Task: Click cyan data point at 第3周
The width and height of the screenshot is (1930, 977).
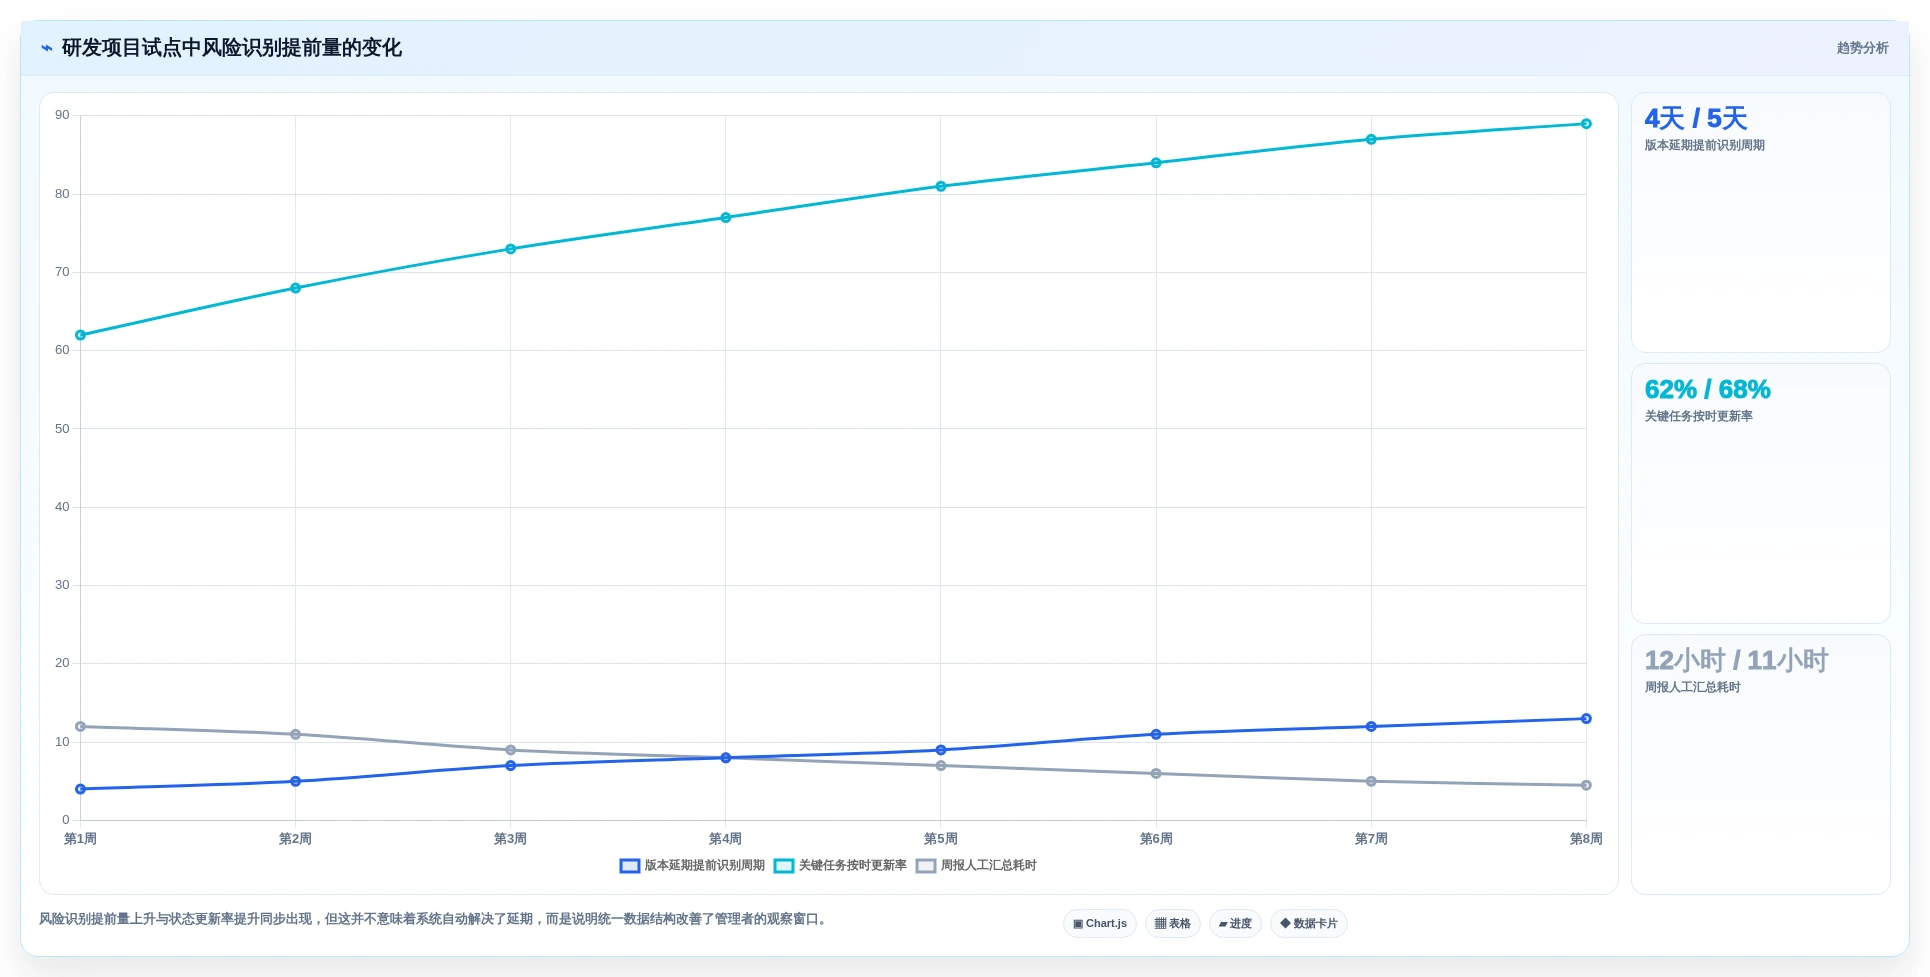Action: (x=510, y=249)
